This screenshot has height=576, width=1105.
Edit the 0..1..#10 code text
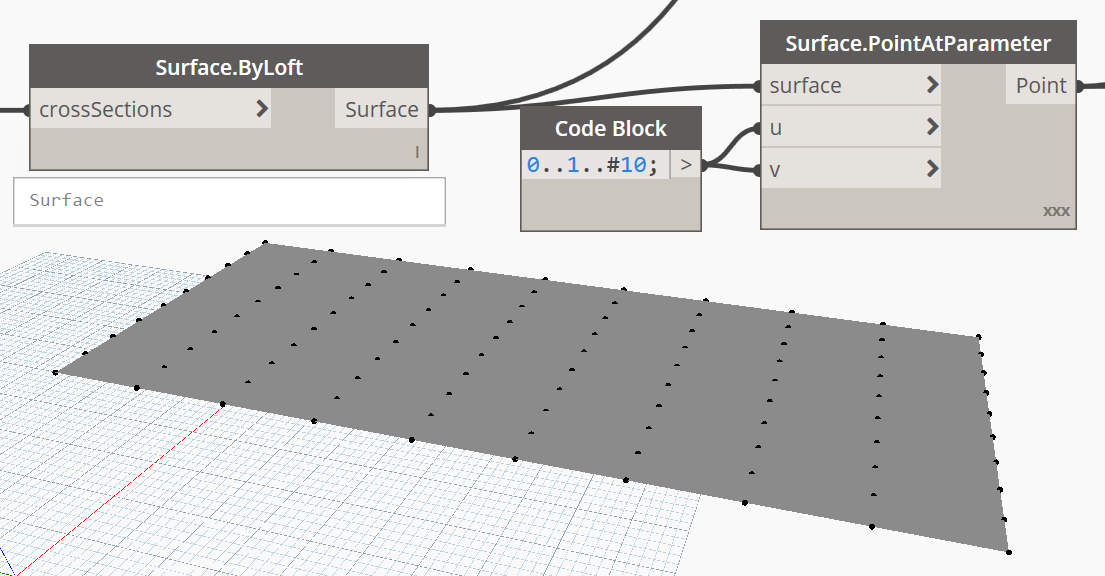pyautogui.click(x=592, y=165)
